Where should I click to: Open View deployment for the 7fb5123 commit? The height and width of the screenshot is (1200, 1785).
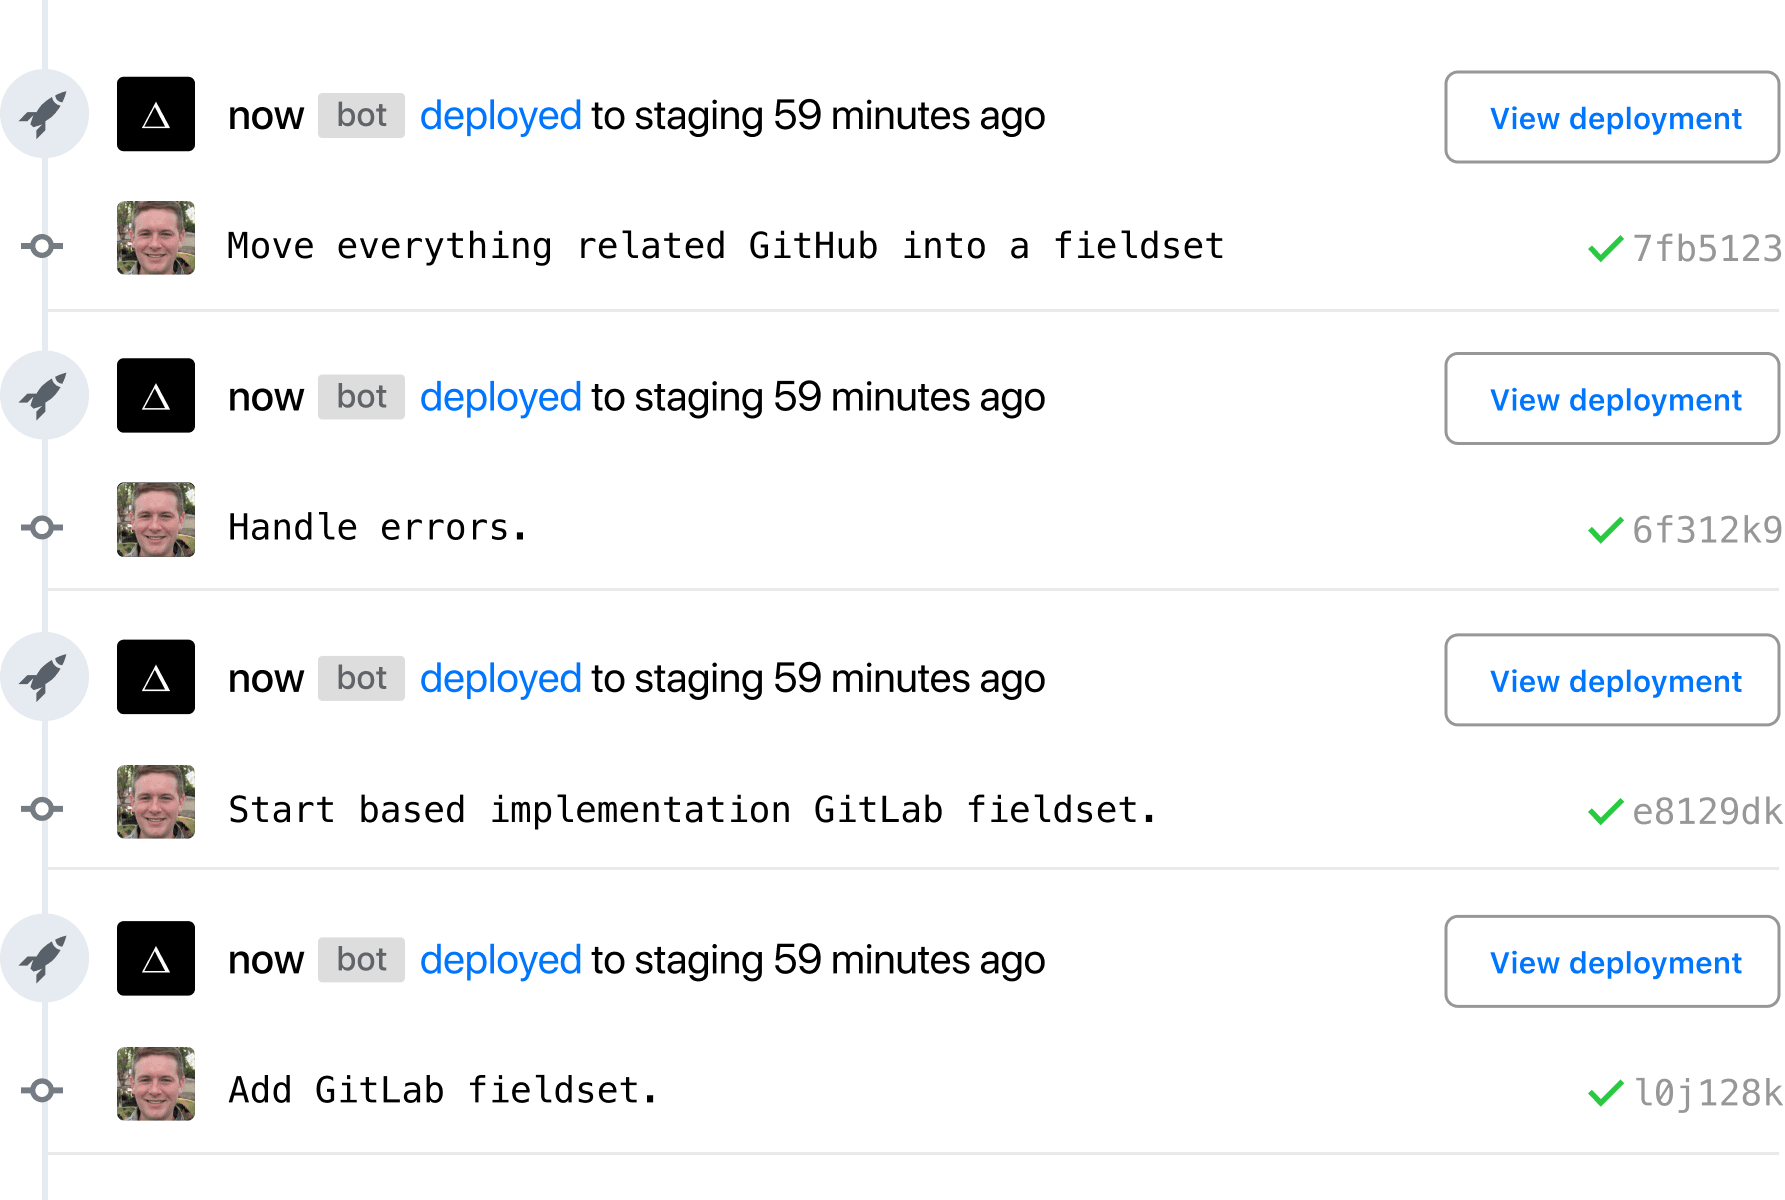(x=1612, y=117)
